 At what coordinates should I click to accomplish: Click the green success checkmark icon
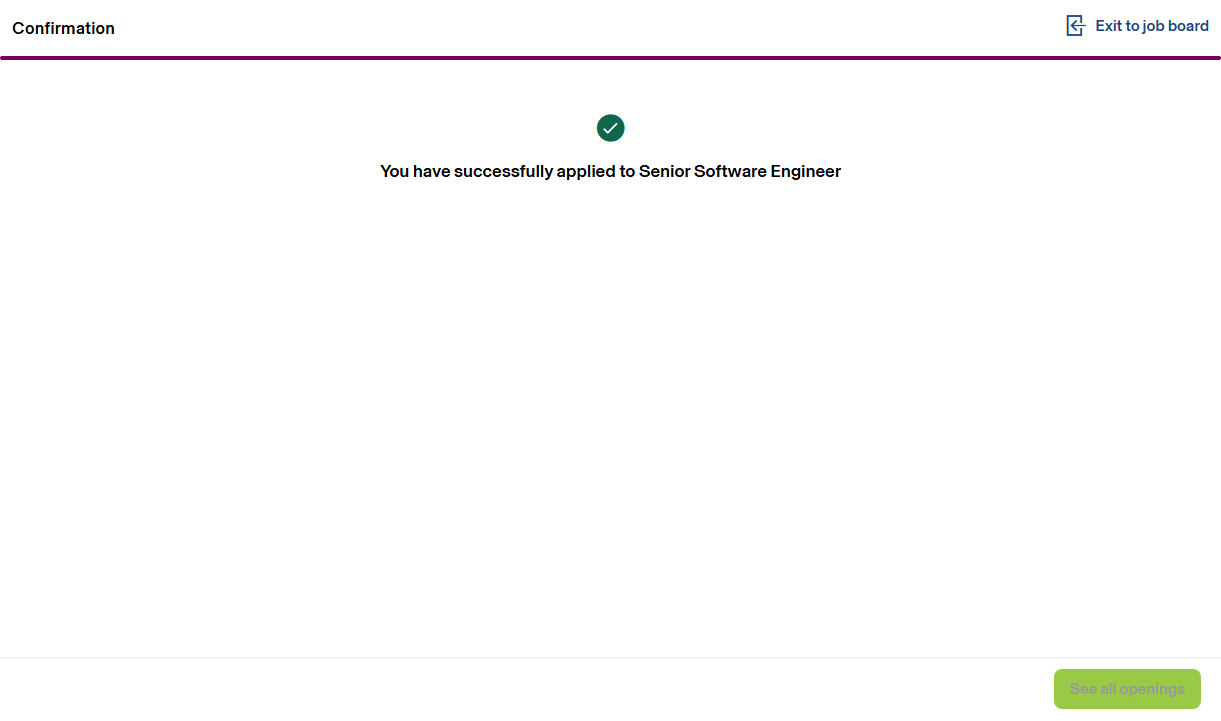[610, 128]
